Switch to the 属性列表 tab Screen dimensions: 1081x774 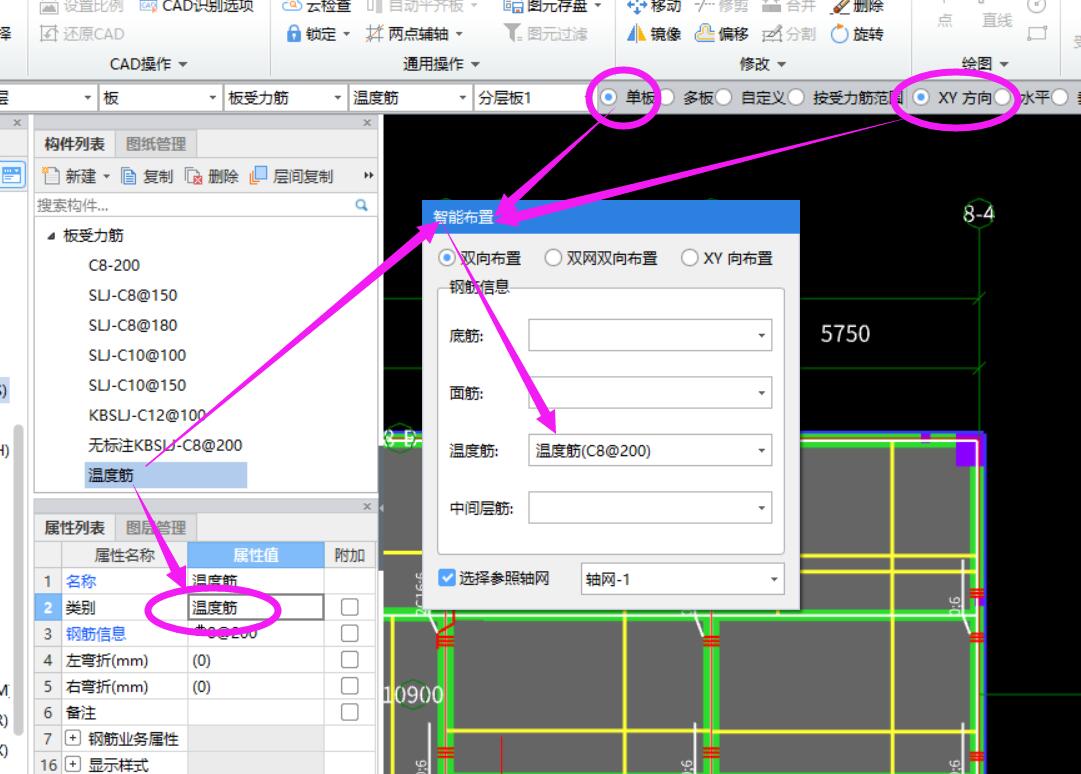coord(74,528)
